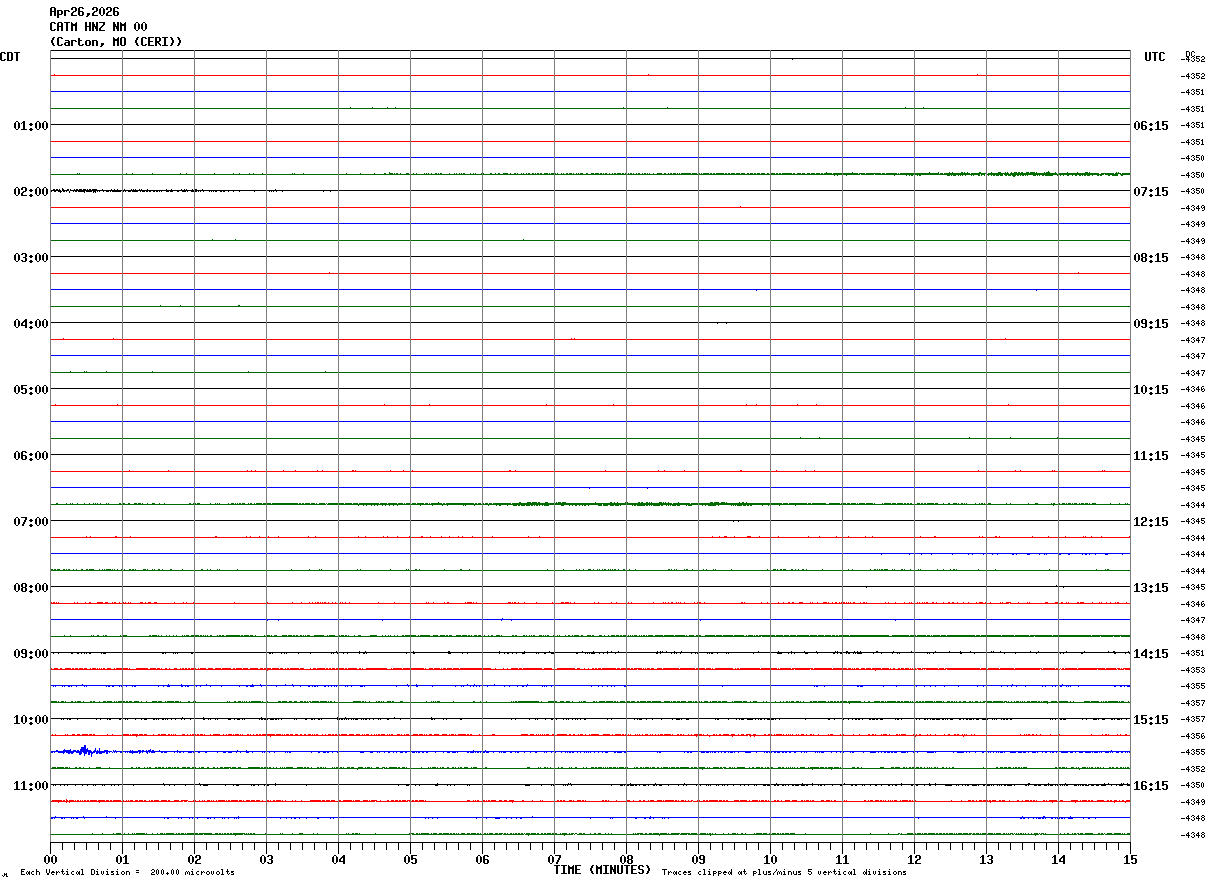The image size is (1210, 886).
Task: Click minute 04 on the time axis
Action: 338,859
